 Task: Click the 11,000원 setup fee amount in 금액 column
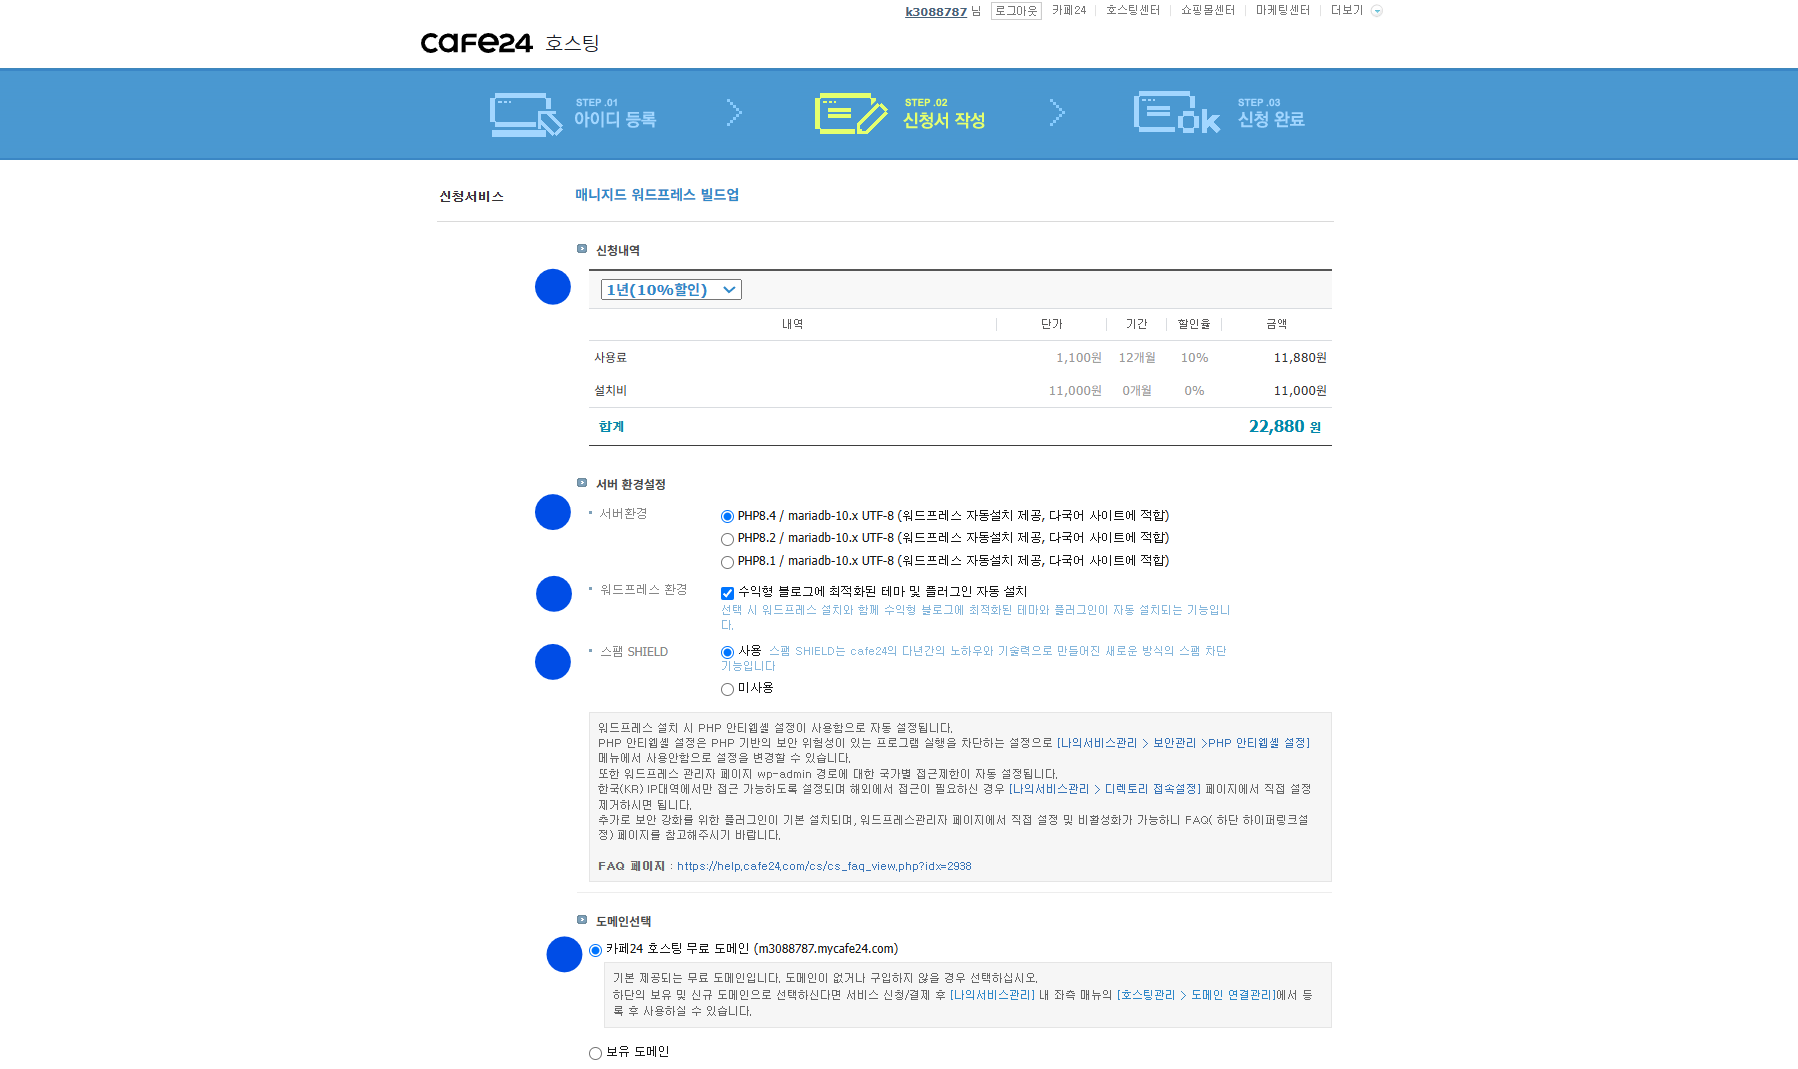[1300, 391]
